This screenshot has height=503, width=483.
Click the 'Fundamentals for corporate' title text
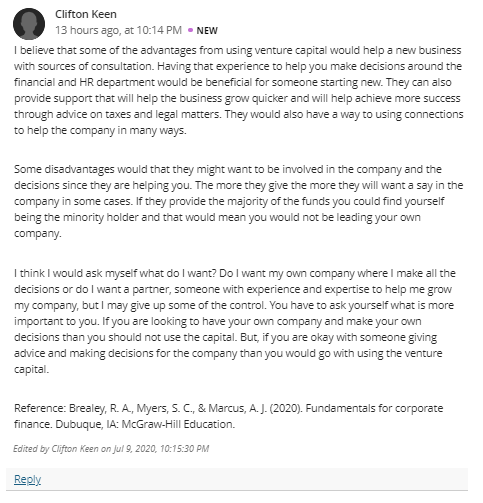click(x=374, y=408)
